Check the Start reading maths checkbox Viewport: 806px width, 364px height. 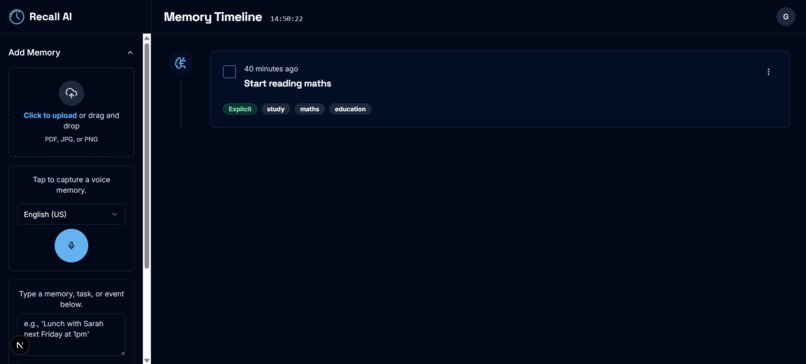coord(229,72)
